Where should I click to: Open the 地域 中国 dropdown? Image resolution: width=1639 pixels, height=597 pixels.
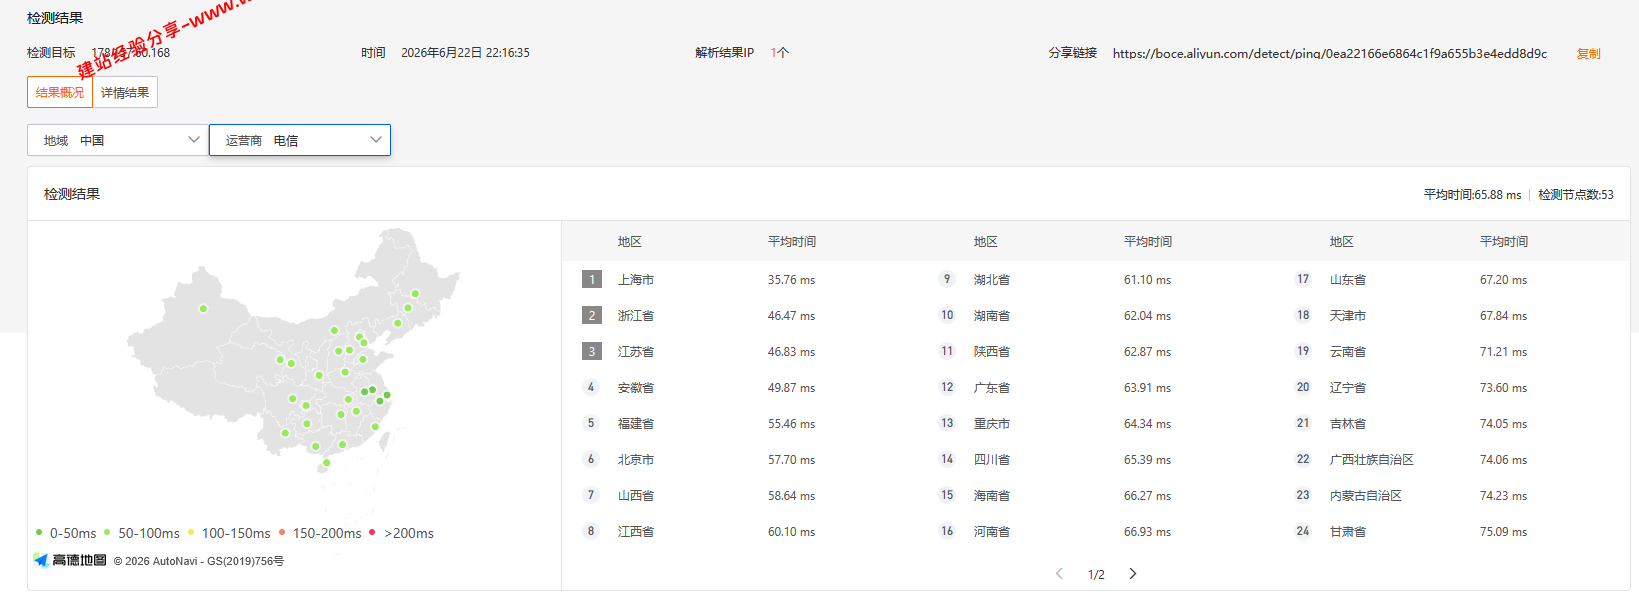coord(118,140)
